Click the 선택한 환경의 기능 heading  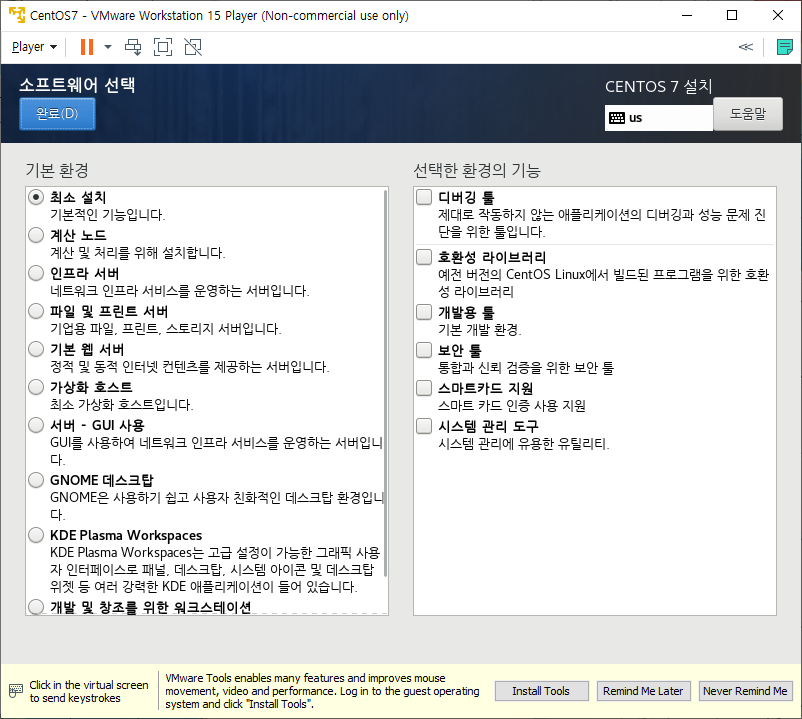477,170
